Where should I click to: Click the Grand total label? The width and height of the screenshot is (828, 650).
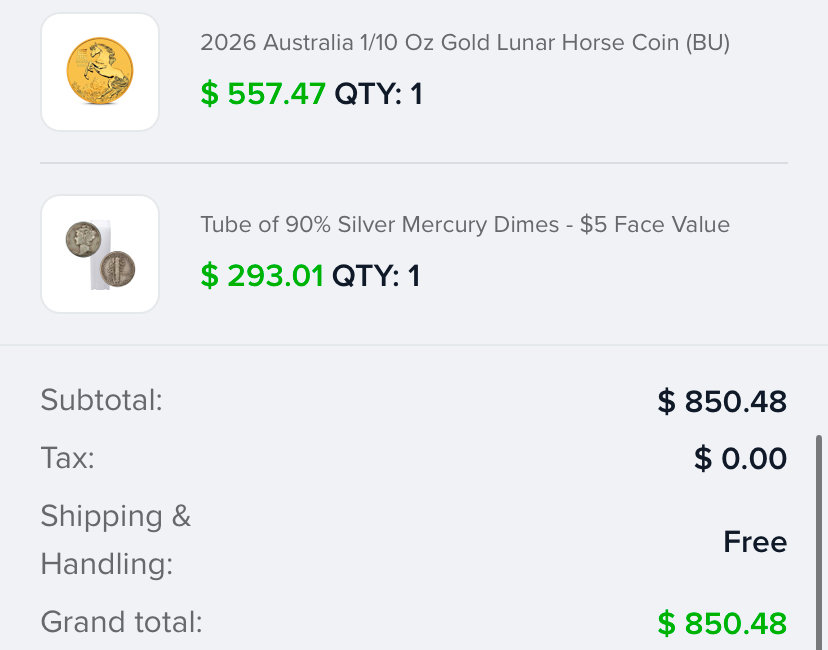pyautogui.click(x=121, y=623)
